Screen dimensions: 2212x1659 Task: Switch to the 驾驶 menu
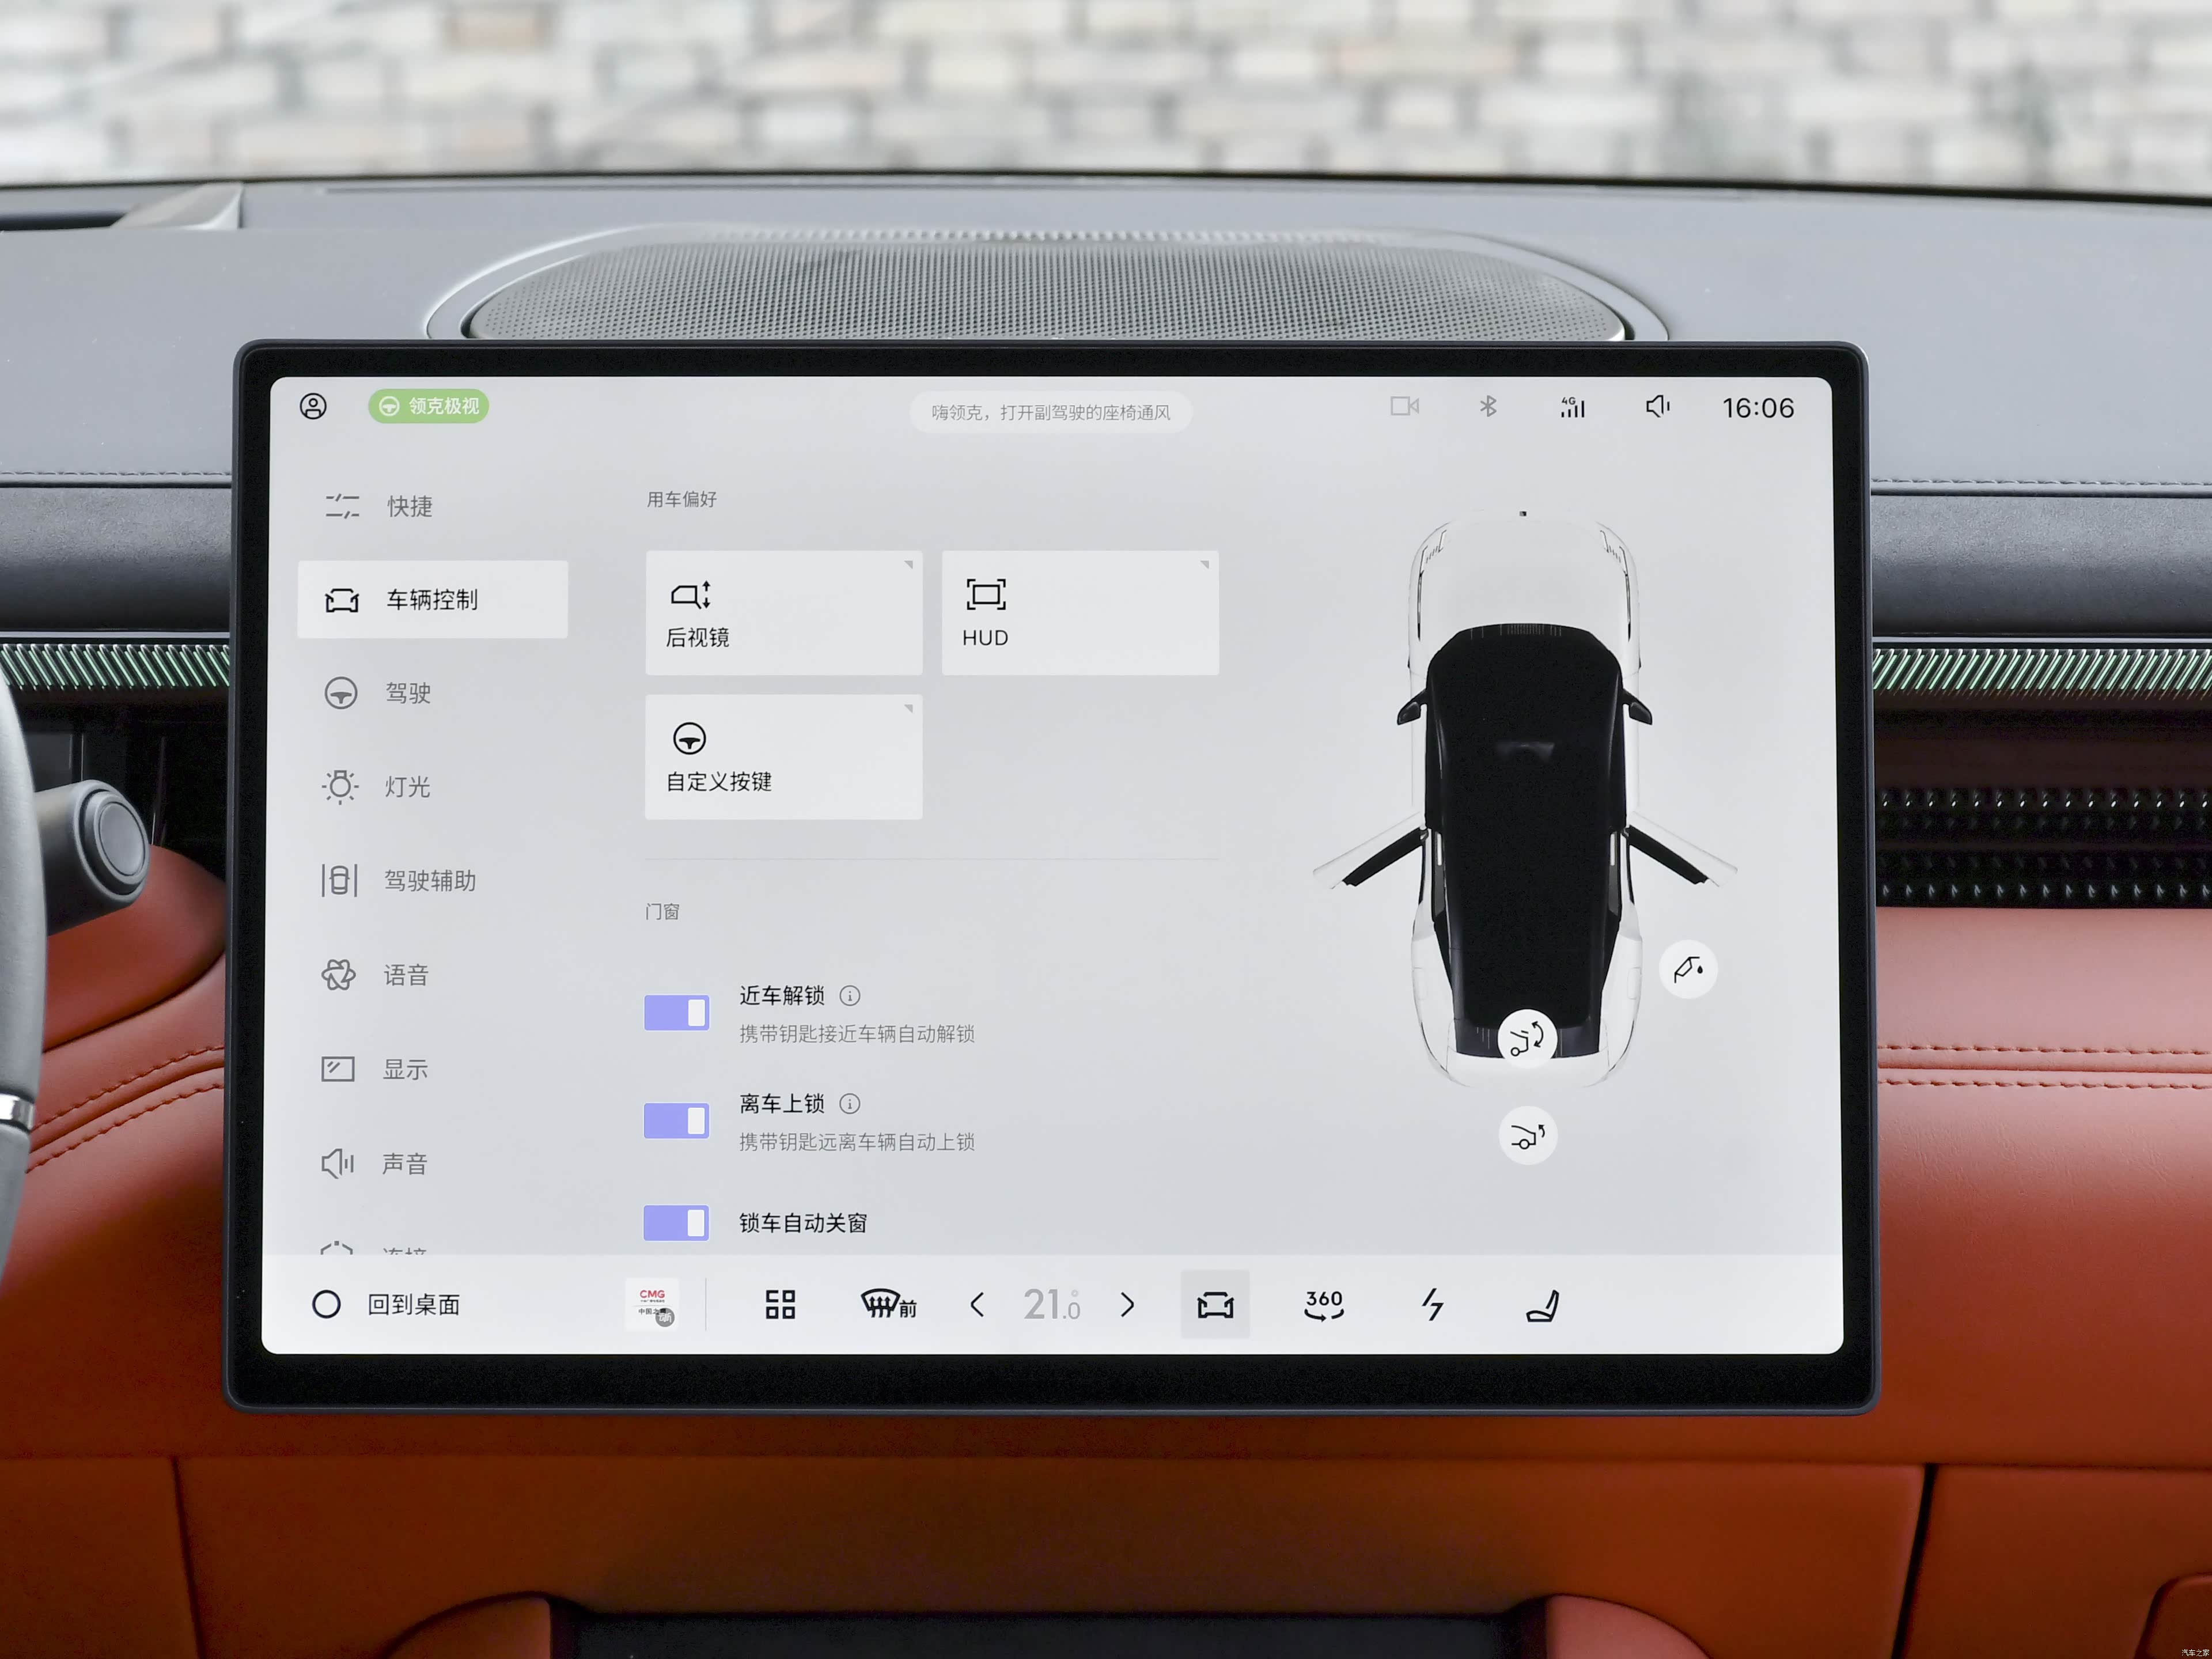(x=407, y=693)
